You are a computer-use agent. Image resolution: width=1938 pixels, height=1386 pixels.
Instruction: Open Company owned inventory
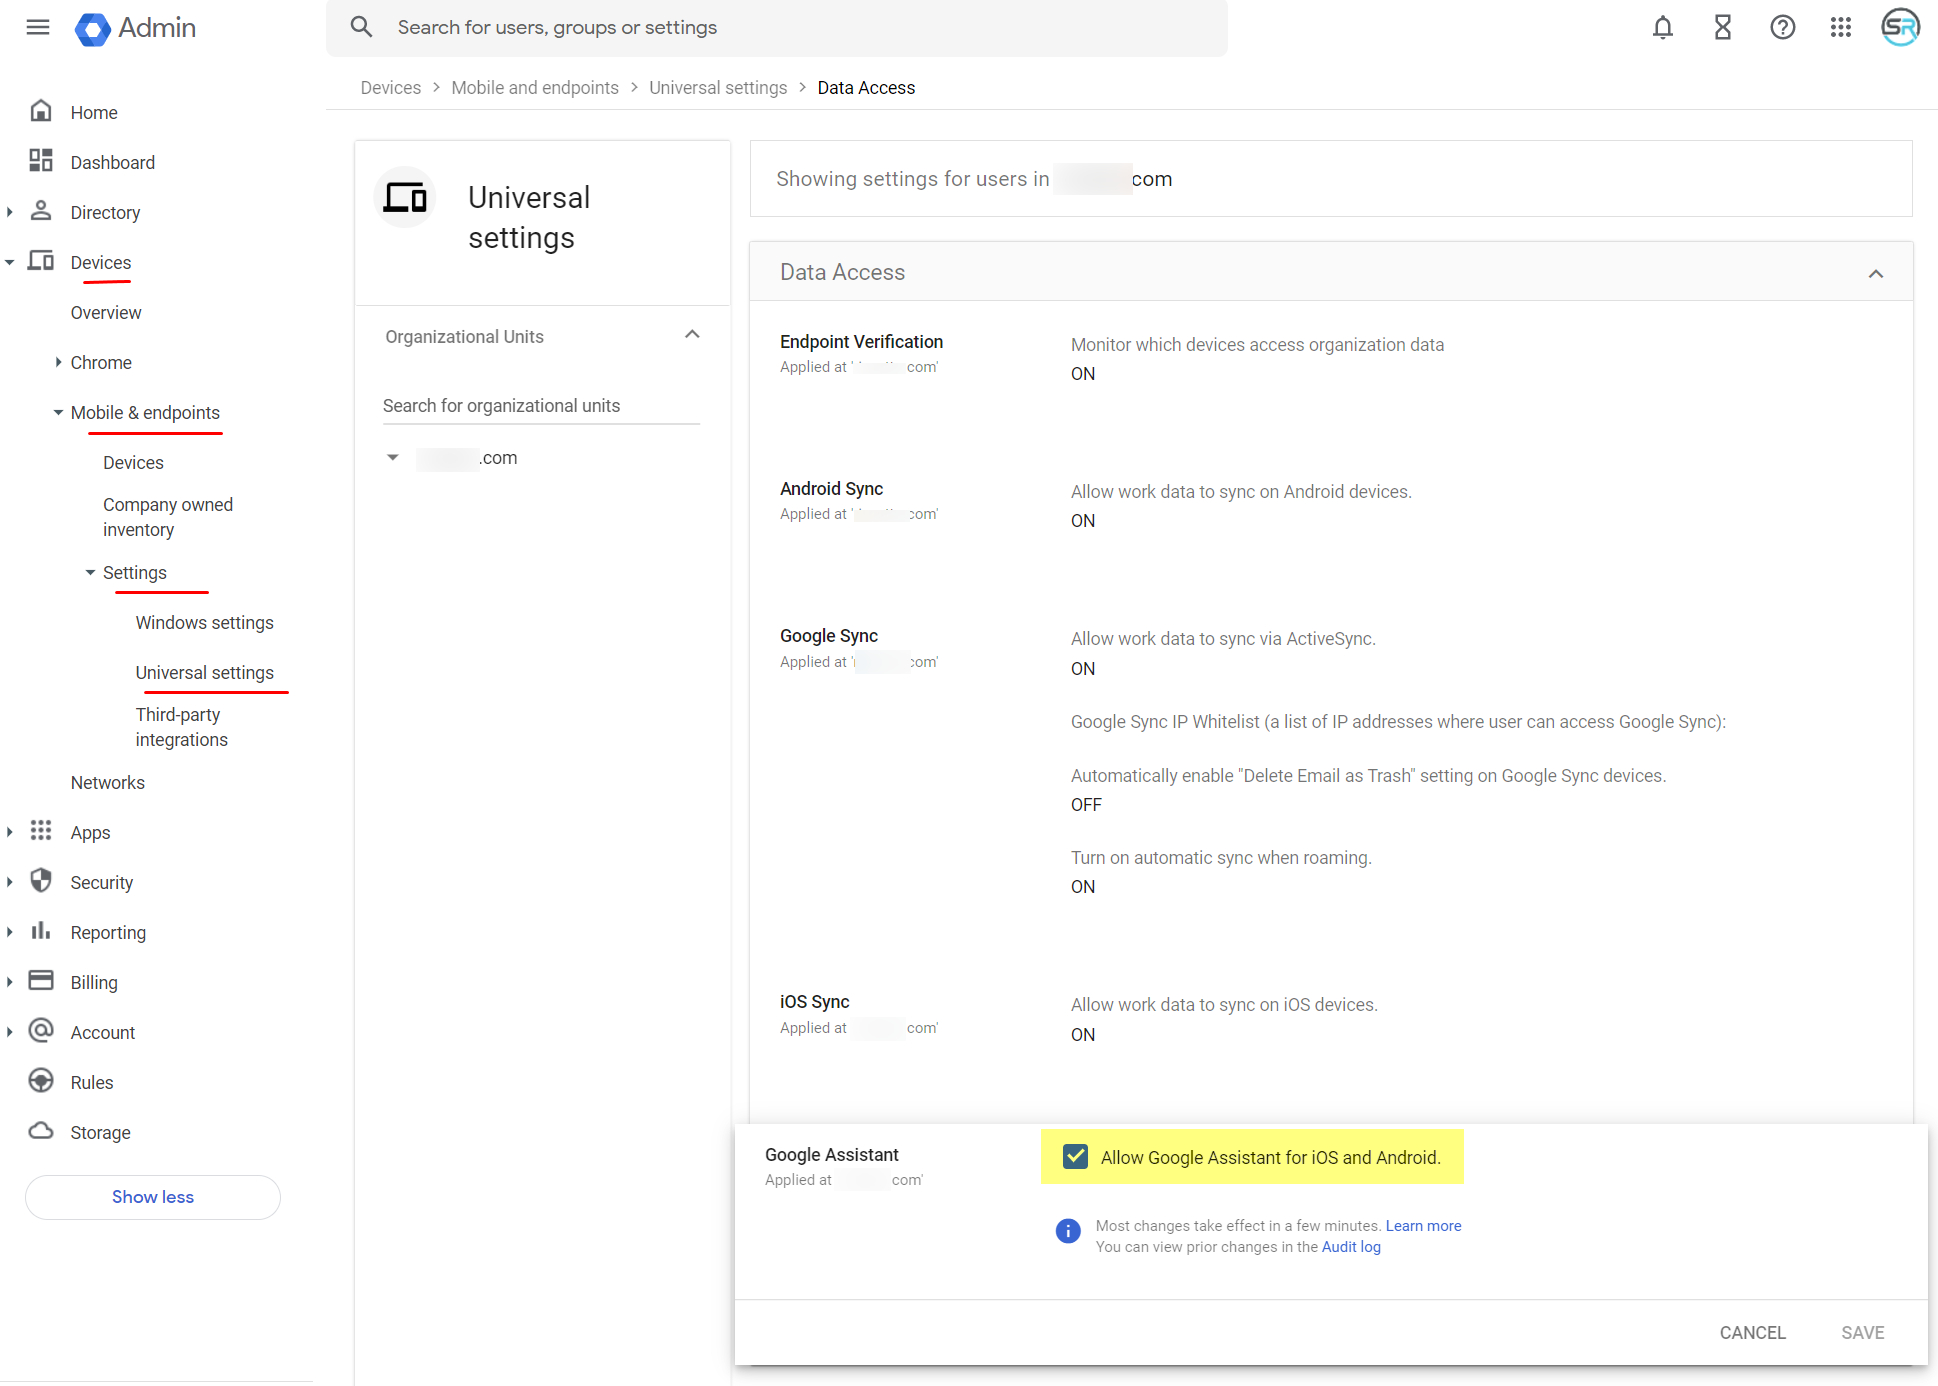[x=168, y=517]
